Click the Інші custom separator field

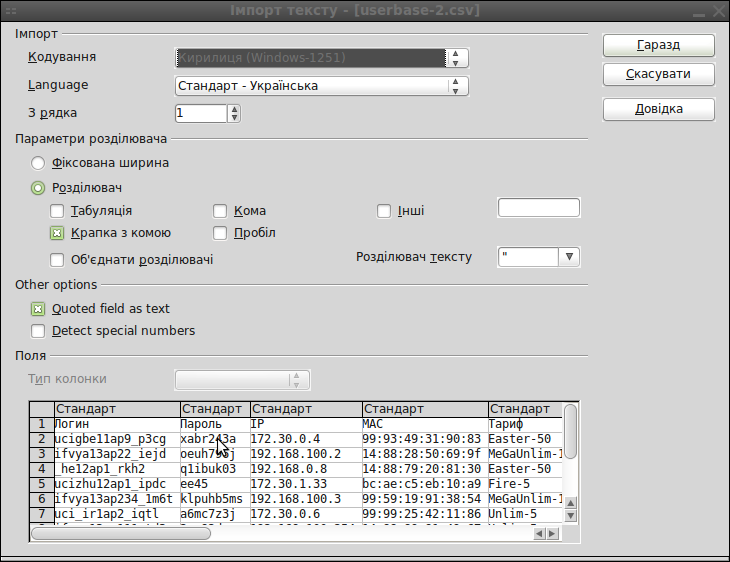coord(539,208)
